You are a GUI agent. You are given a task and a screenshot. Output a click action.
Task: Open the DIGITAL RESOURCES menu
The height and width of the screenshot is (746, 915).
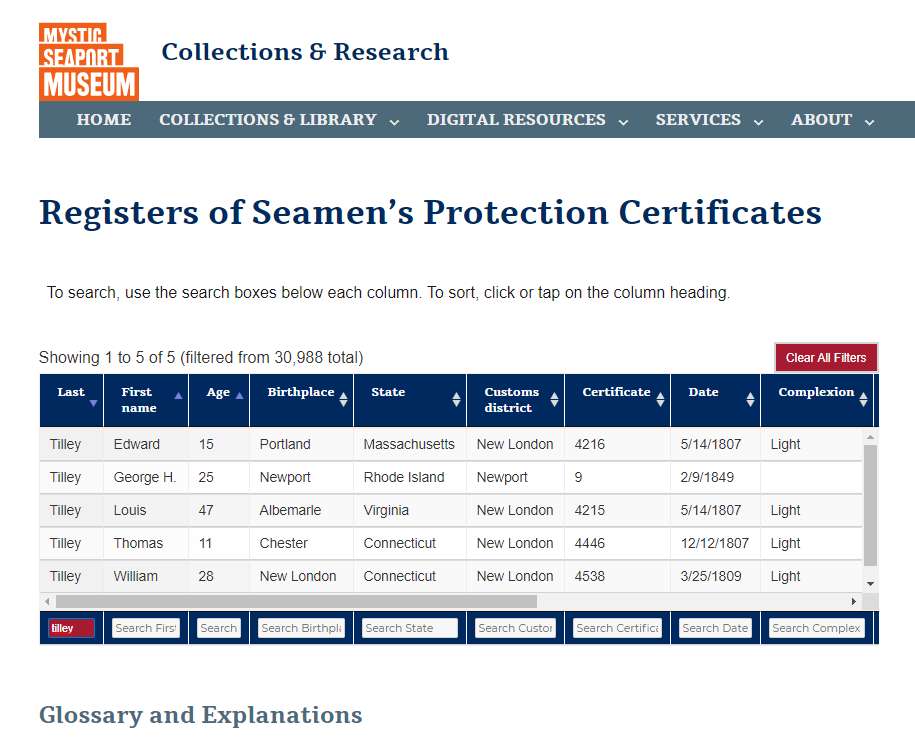click(x=516, y=120)
